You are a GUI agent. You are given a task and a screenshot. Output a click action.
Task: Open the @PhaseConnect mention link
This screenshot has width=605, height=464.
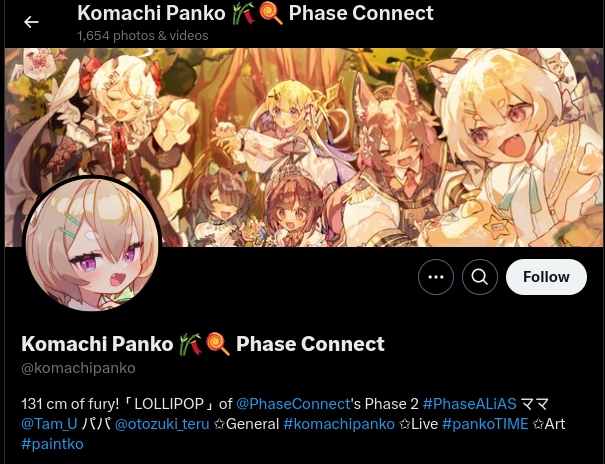pyautogui.click(x=293, y=404)
